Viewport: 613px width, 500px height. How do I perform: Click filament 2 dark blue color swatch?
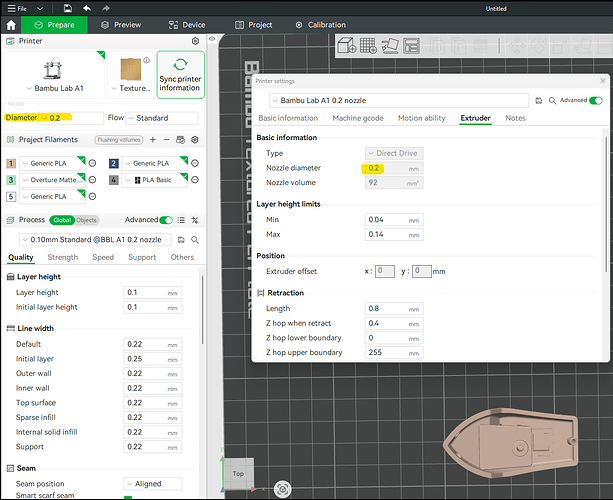[113, 163]
